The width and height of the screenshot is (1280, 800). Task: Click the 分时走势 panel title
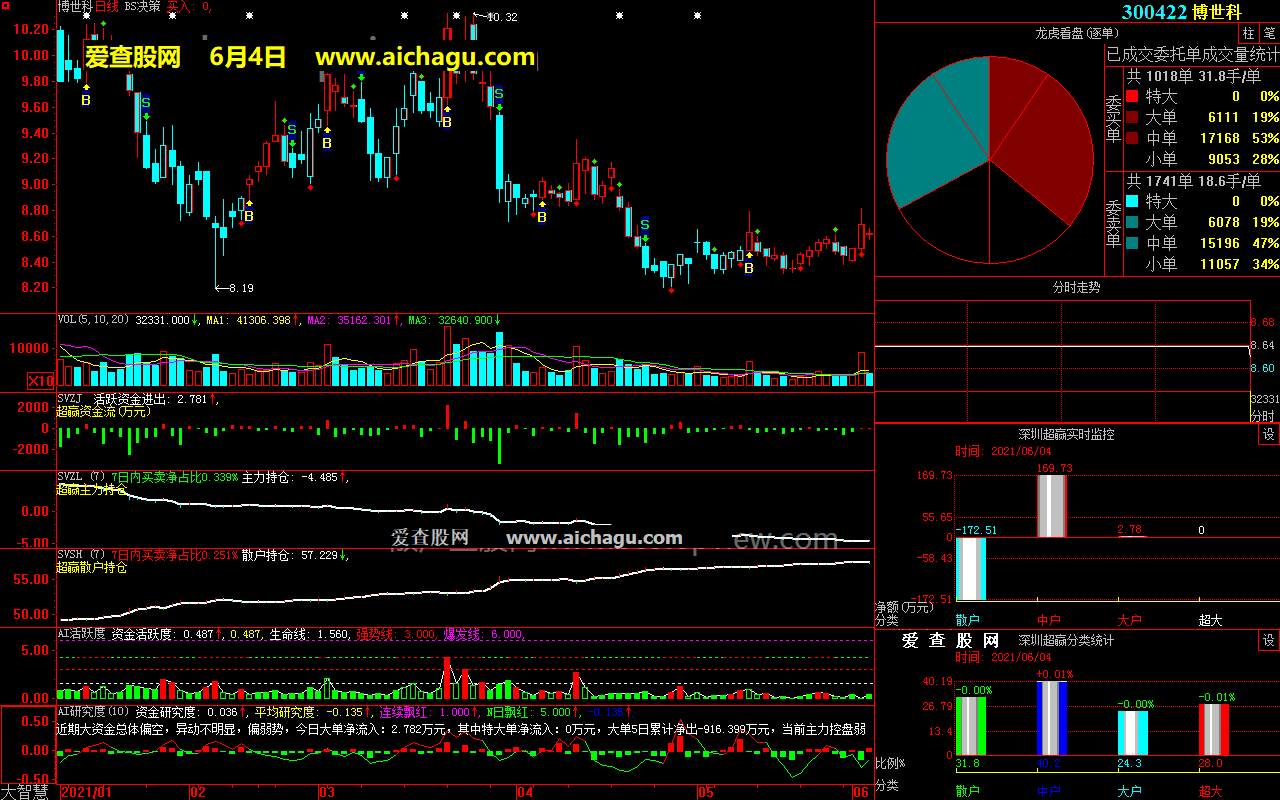1076,287
